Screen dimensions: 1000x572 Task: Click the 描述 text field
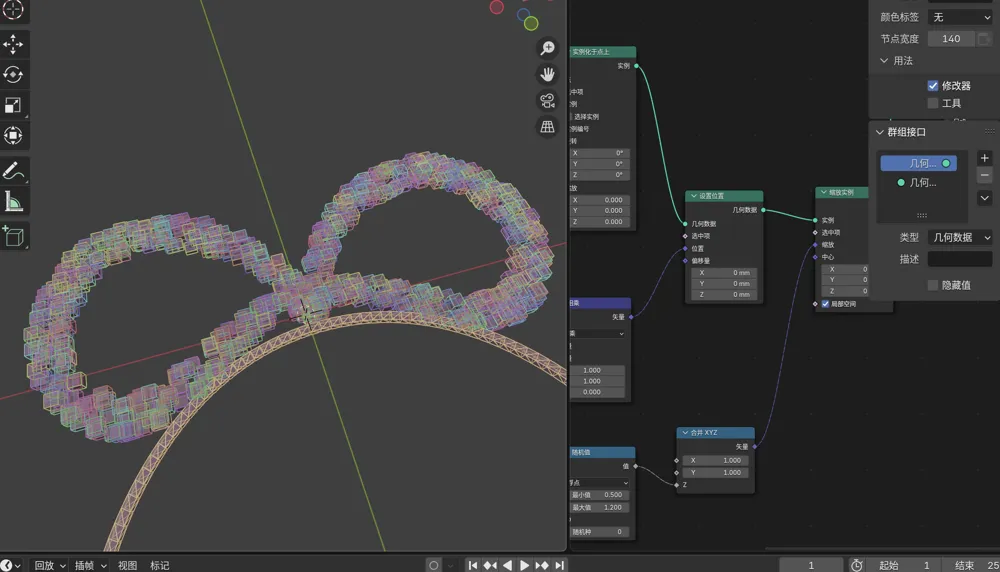click(x=960, y=259)
